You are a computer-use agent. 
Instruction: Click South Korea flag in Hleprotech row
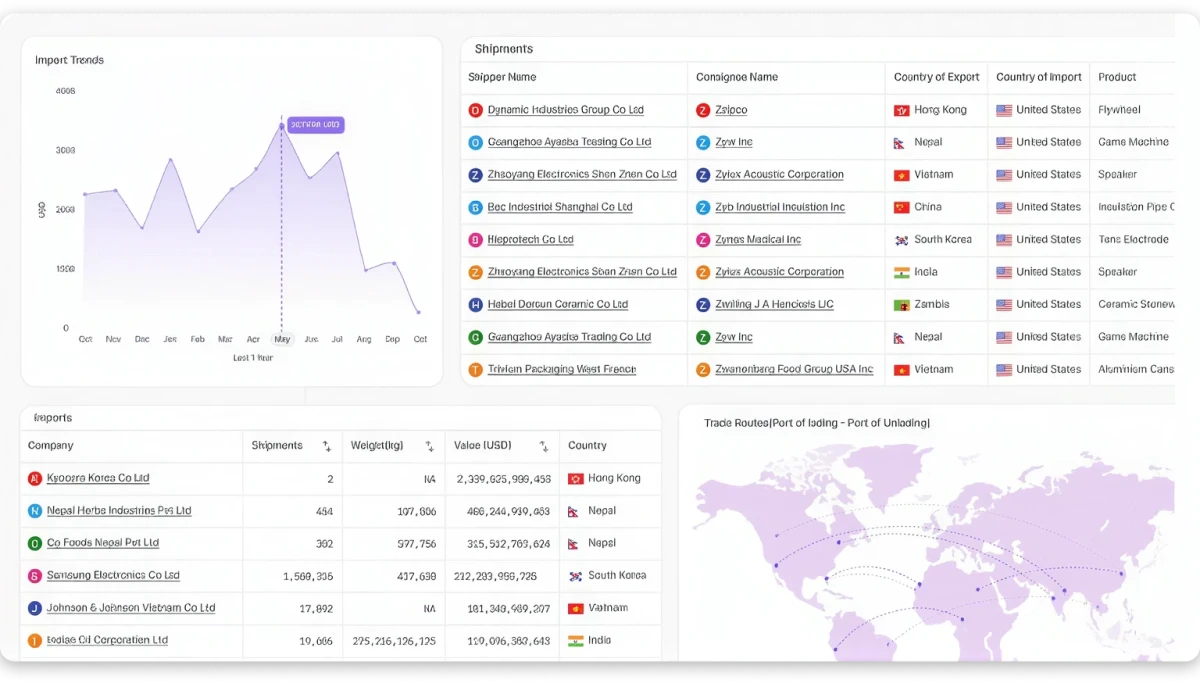(901, 240)
